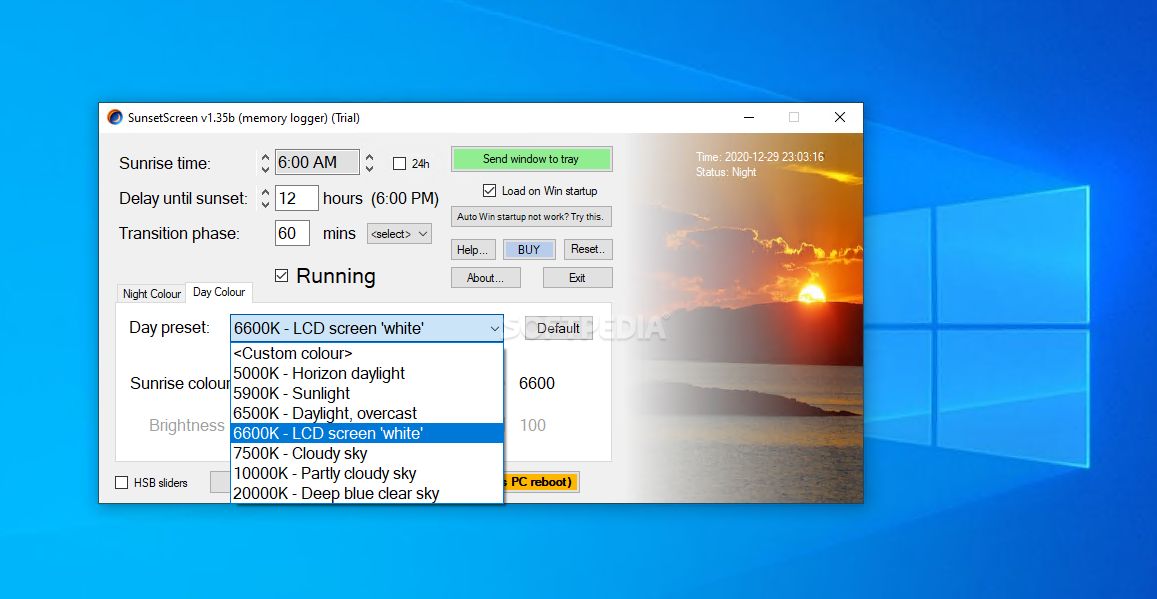Click the sunrise colour value 6600

pyautogui.click(x=536, y=384)
